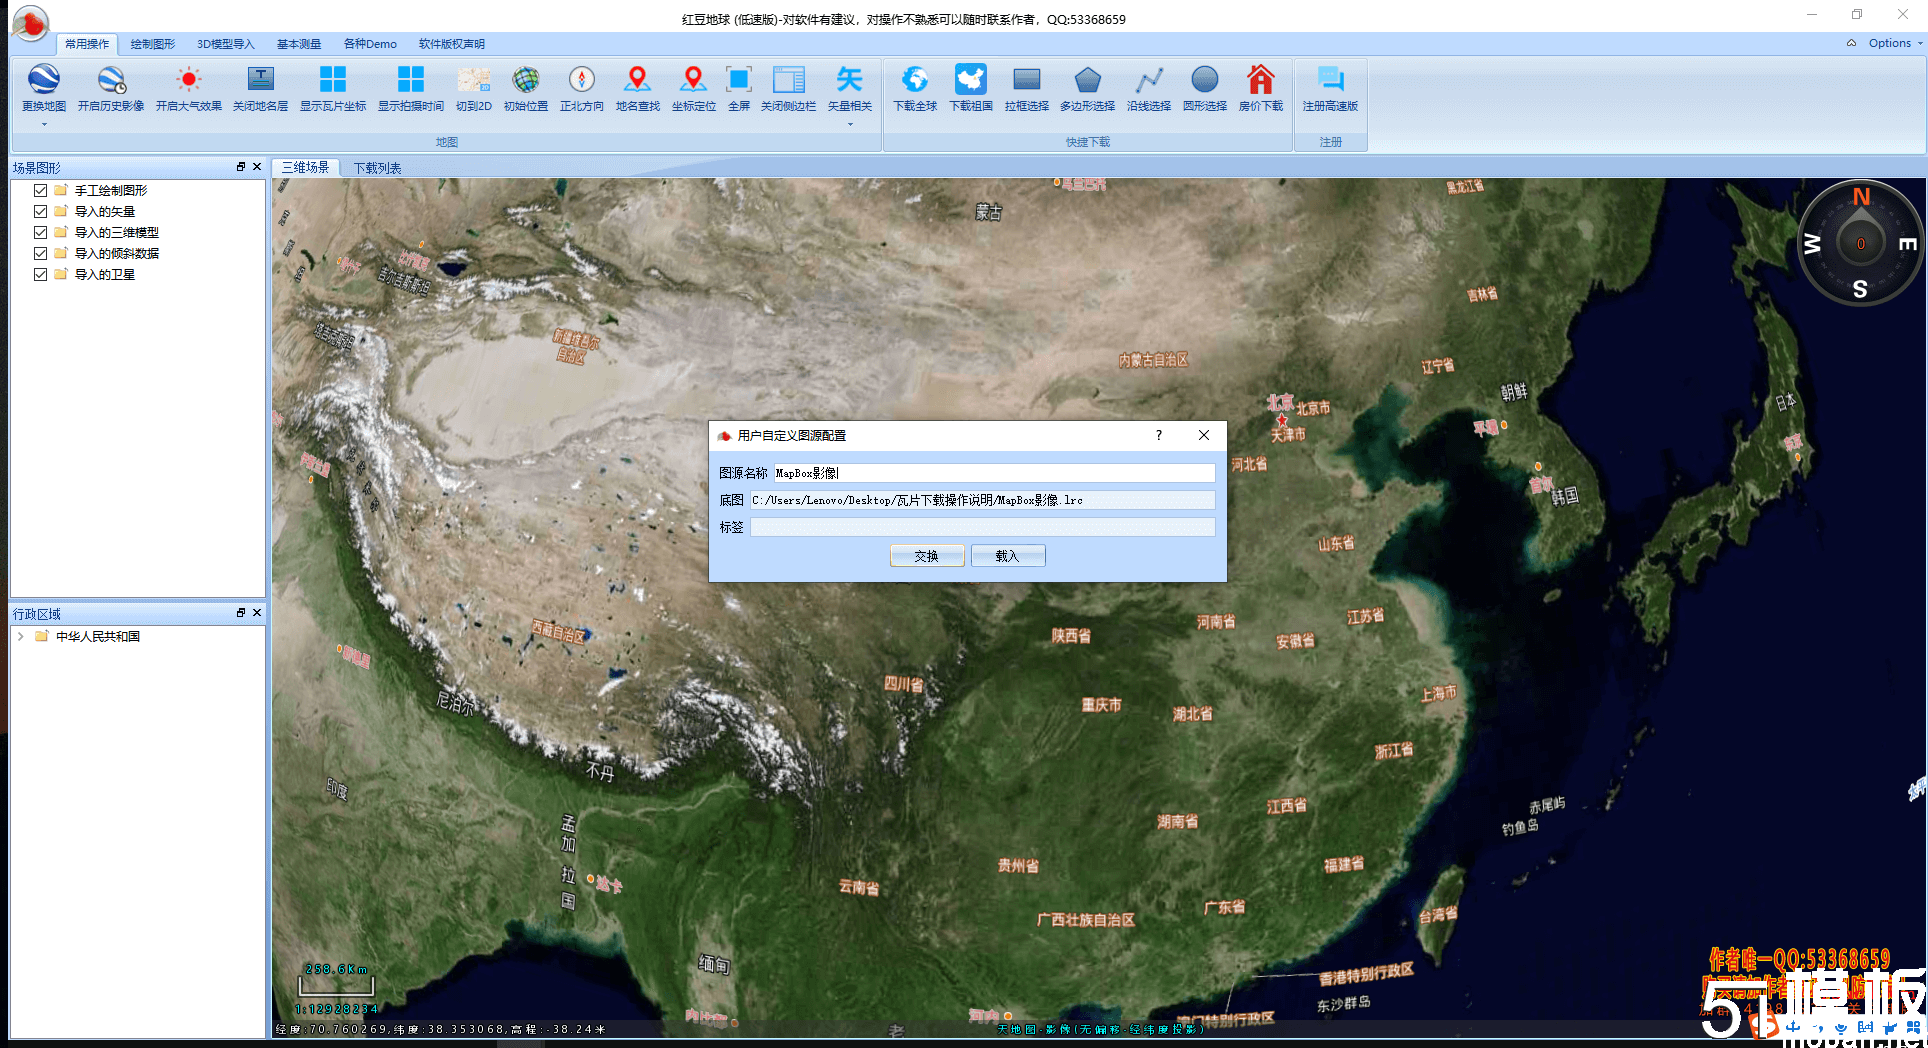Click the dialog help question mark

pos(1159,435)
